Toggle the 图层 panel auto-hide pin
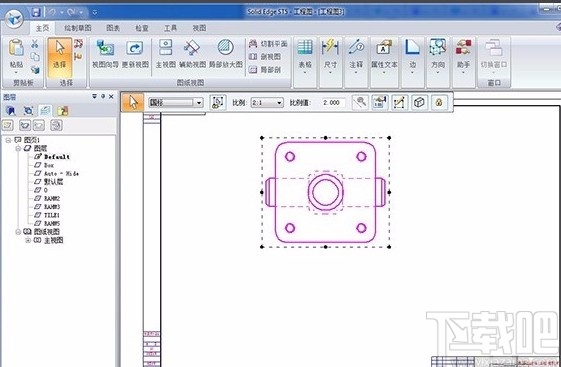Screen dimensions: 561x367 [103, 96]
